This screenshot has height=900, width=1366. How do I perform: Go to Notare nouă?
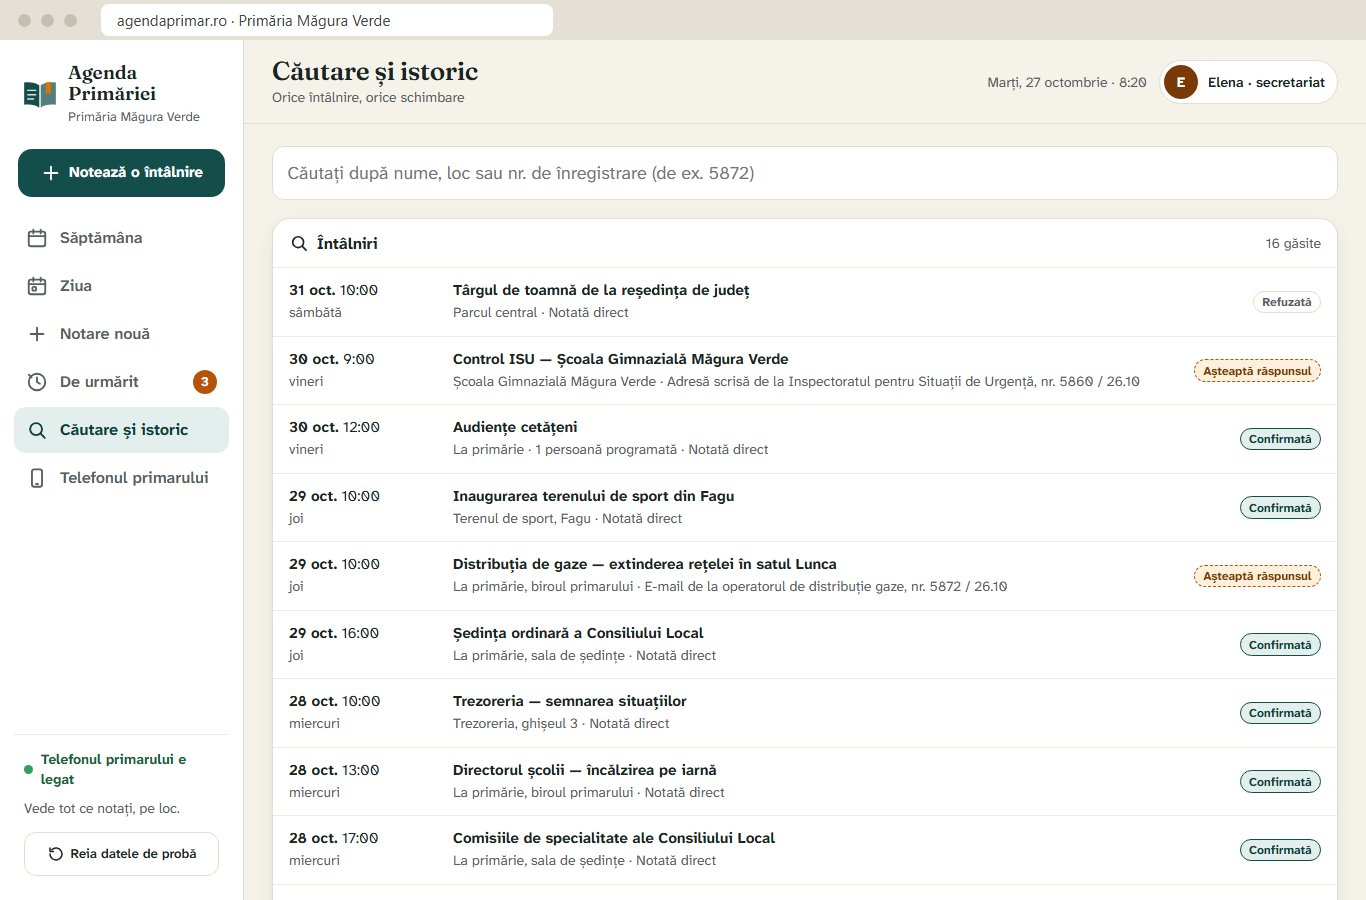point(121,334)
